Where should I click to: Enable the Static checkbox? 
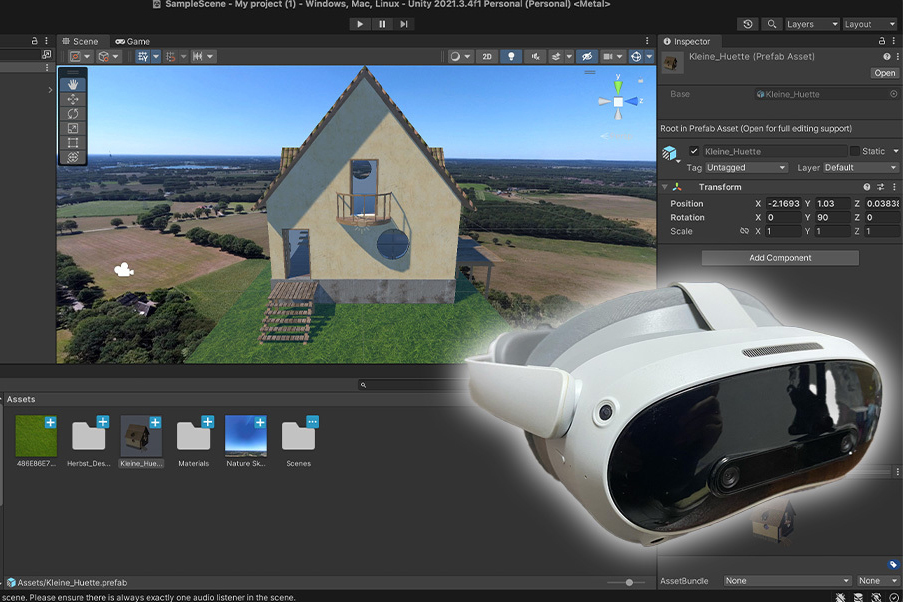[x=854, y=151]
